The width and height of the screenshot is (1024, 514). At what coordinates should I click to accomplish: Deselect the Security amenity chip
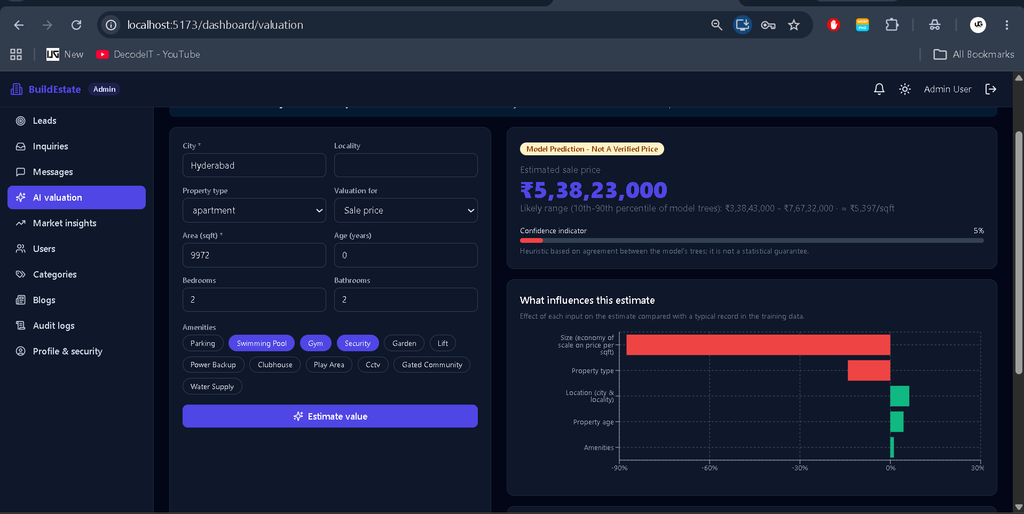click(357, 343)
